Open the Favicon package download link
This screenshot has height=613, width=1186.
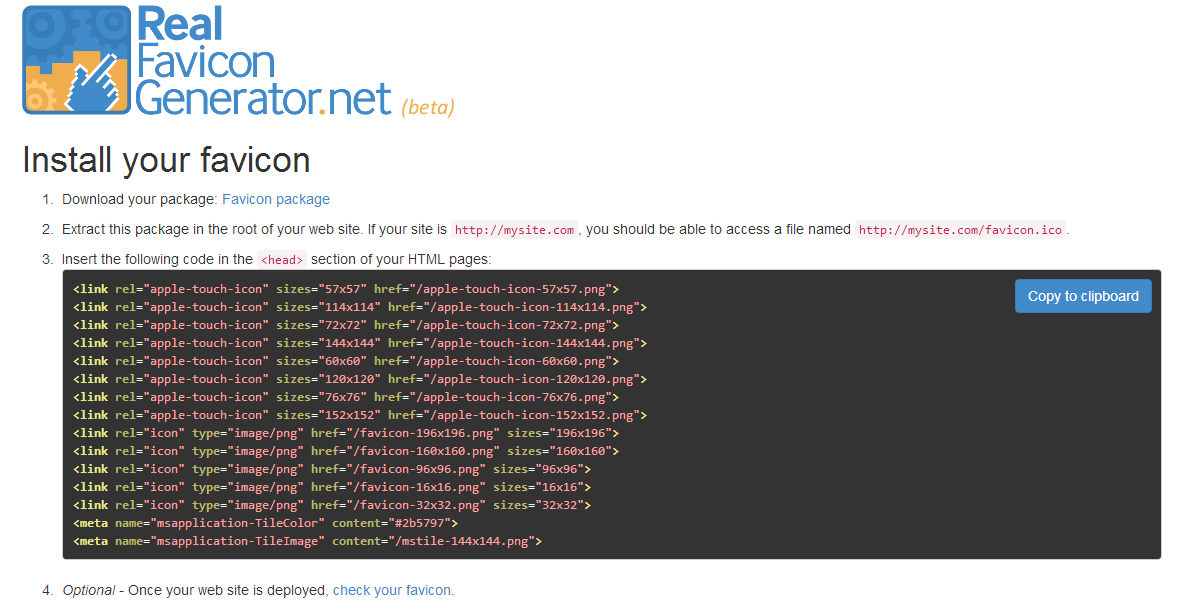coord(275,198)
